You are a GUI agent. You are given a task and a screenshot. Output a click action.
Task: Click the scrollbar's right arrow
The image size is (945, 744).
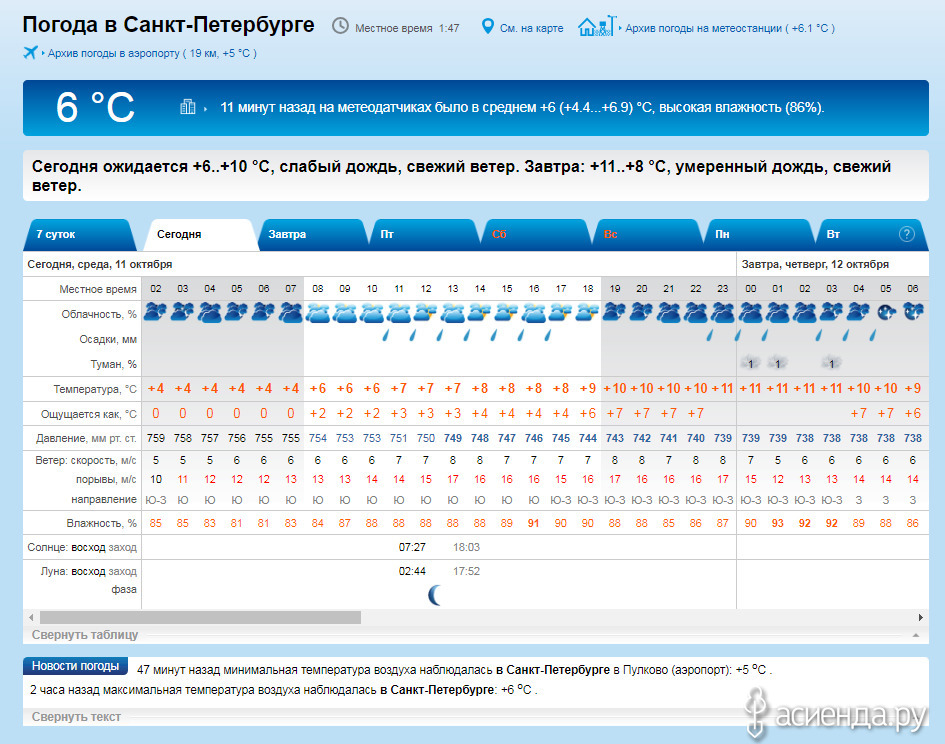(920, 617)
